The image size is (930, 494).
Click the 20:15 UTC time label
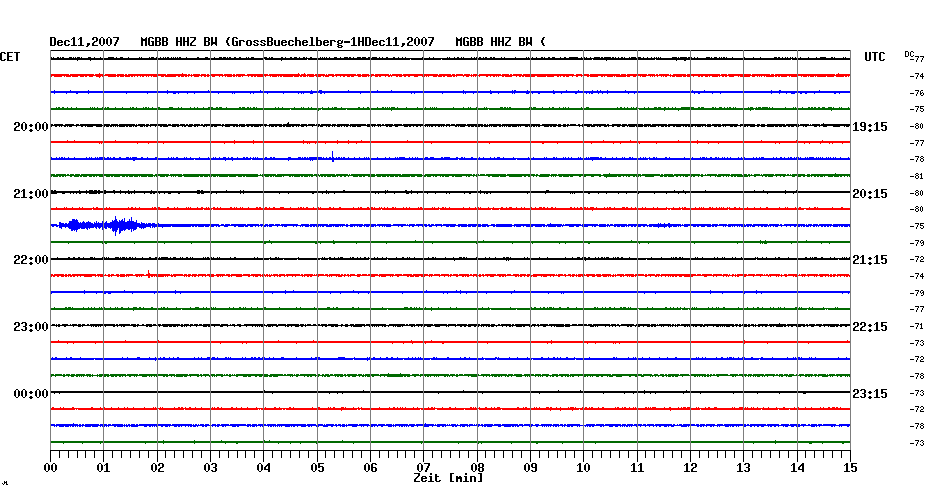coord(870,194)
